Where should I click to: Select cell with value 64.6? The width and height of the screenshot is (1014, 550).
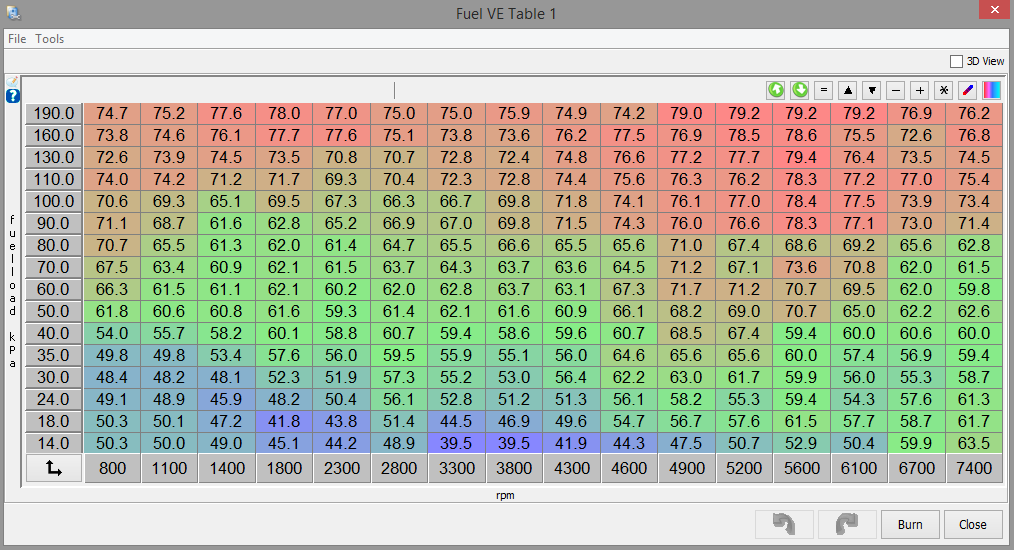point(629,355)
